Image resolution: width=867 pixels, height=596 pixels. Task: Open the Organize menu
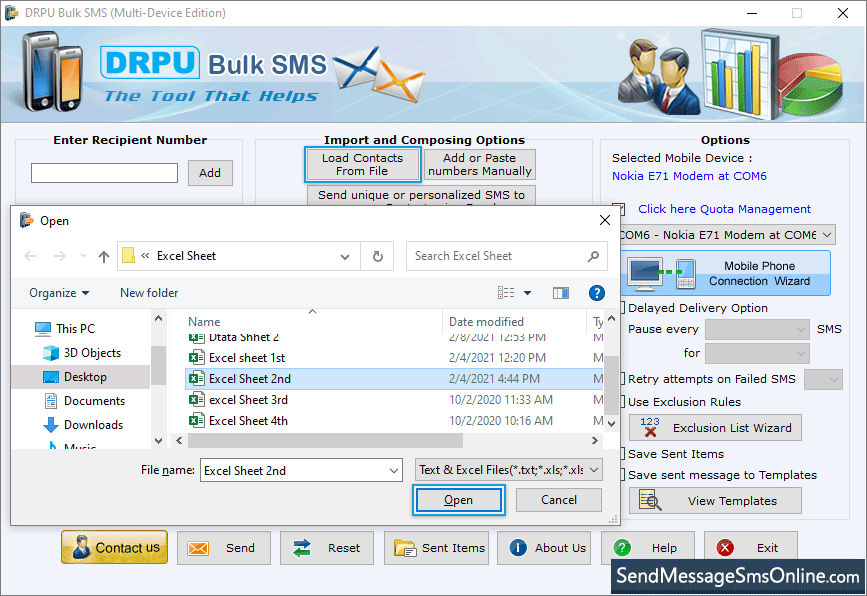[59, 292]
